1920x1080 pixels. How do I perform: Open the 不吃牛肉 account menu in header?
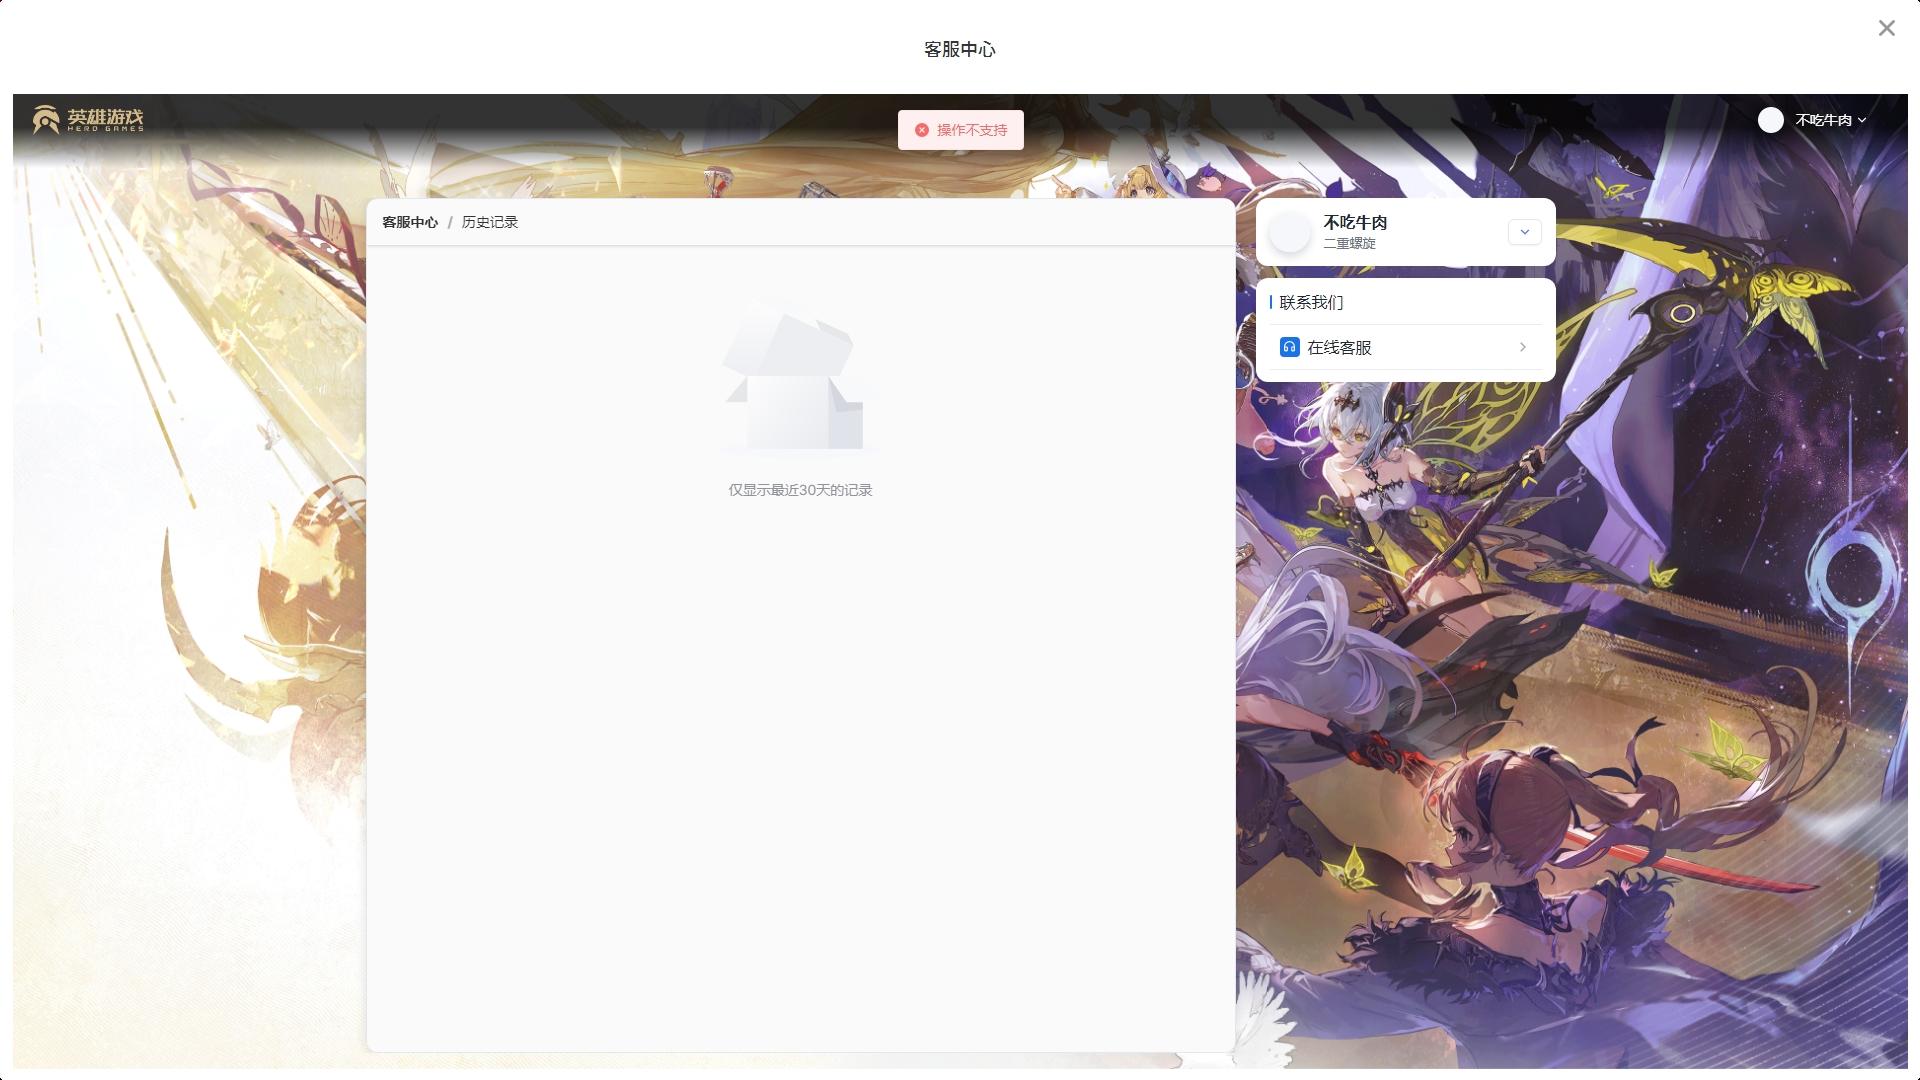pos(1823,120)
